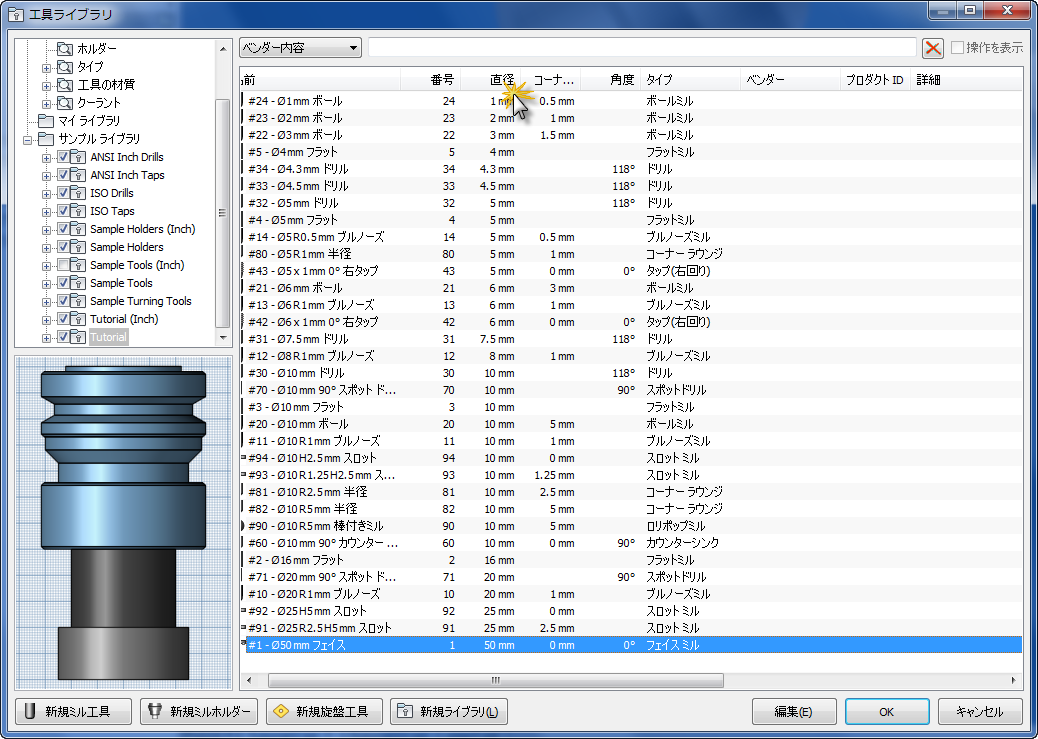The image size is (1038, 739).
Task: Clear the filter with the red X icon
Action: click(x=933, y=48)
